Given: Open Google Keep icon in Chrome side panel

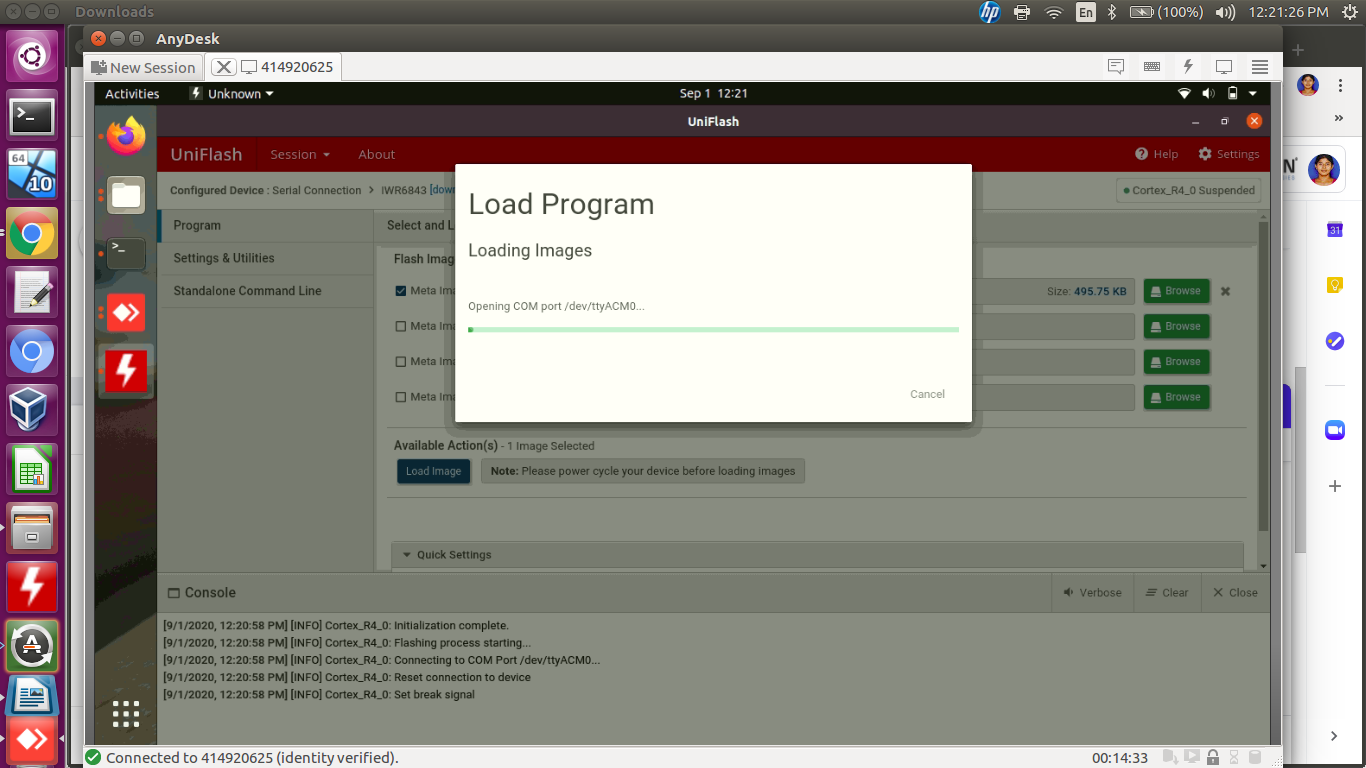Looking at the screenshot, I should (x=1334, y=285).
